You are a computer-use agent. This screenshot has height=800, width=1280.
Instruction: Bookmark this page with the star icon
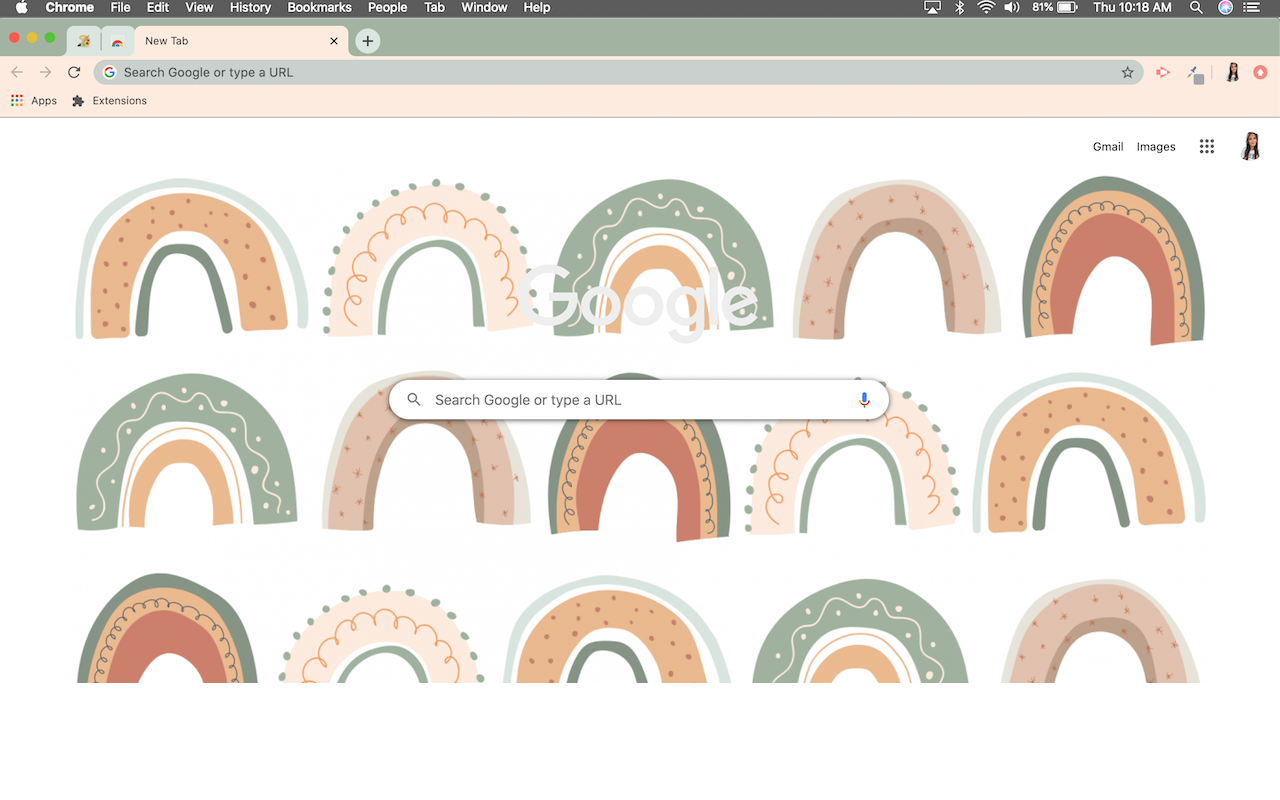[1127, 72]
